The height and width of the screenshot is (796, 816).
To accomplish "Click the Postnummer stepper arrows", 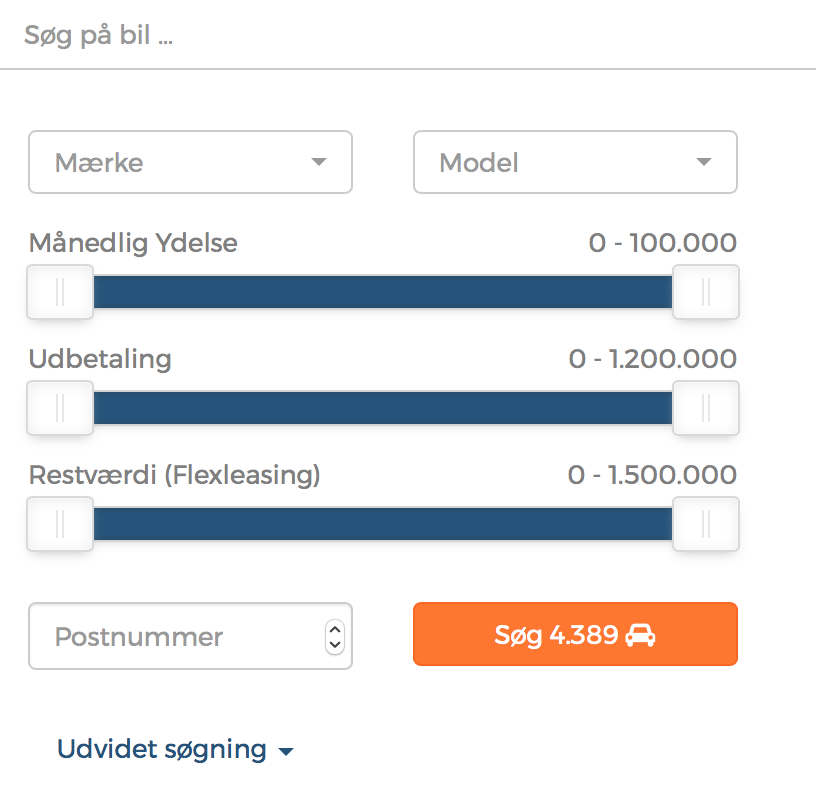I will (335, 636).
